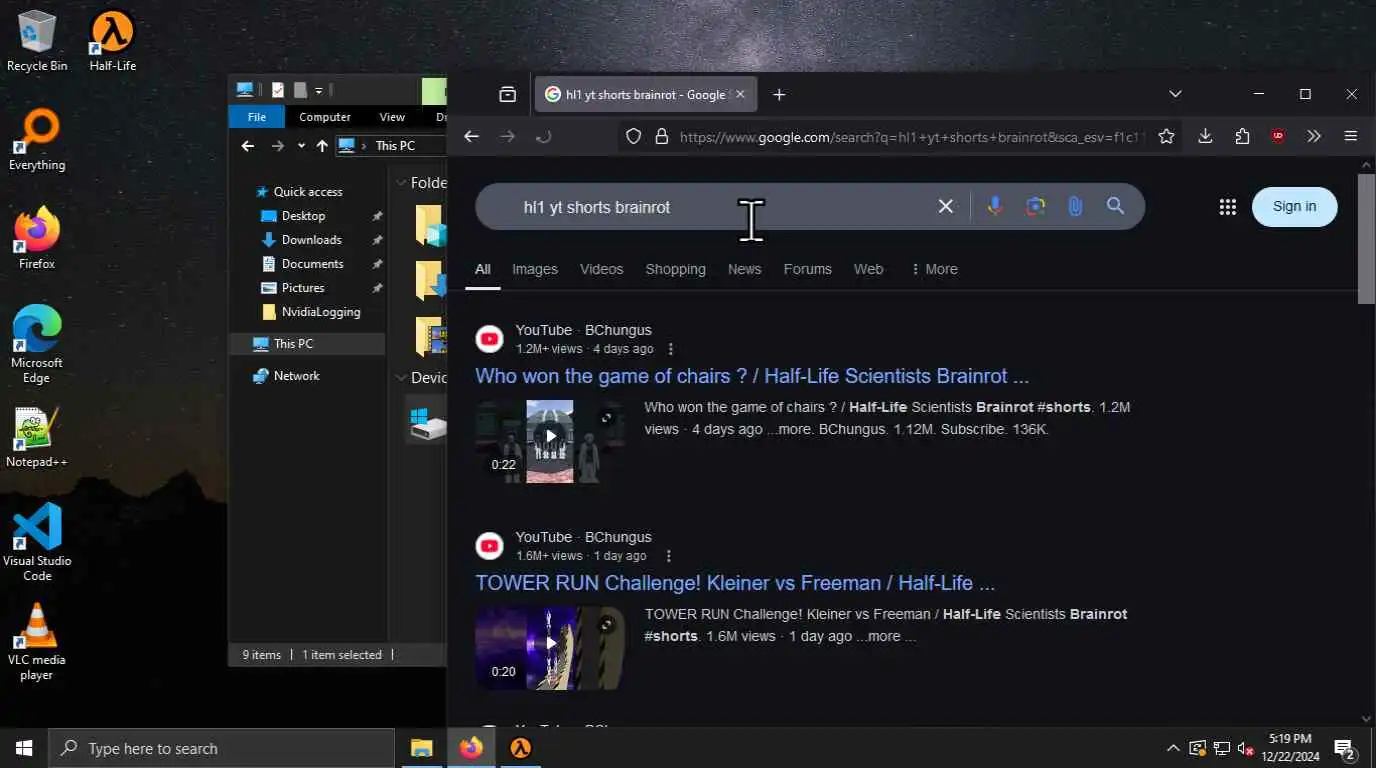The width and height of the screenshot is (1376, 768).
Task: Show more Firefox toolbar tools
Action: pos(1314,137)
